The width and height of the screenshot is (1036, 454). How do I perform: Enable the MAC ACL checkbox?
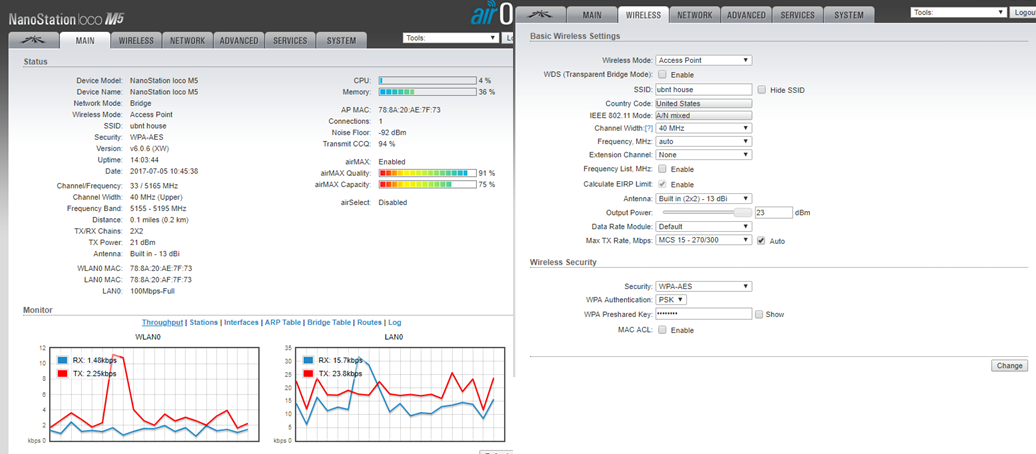(661, 329)
